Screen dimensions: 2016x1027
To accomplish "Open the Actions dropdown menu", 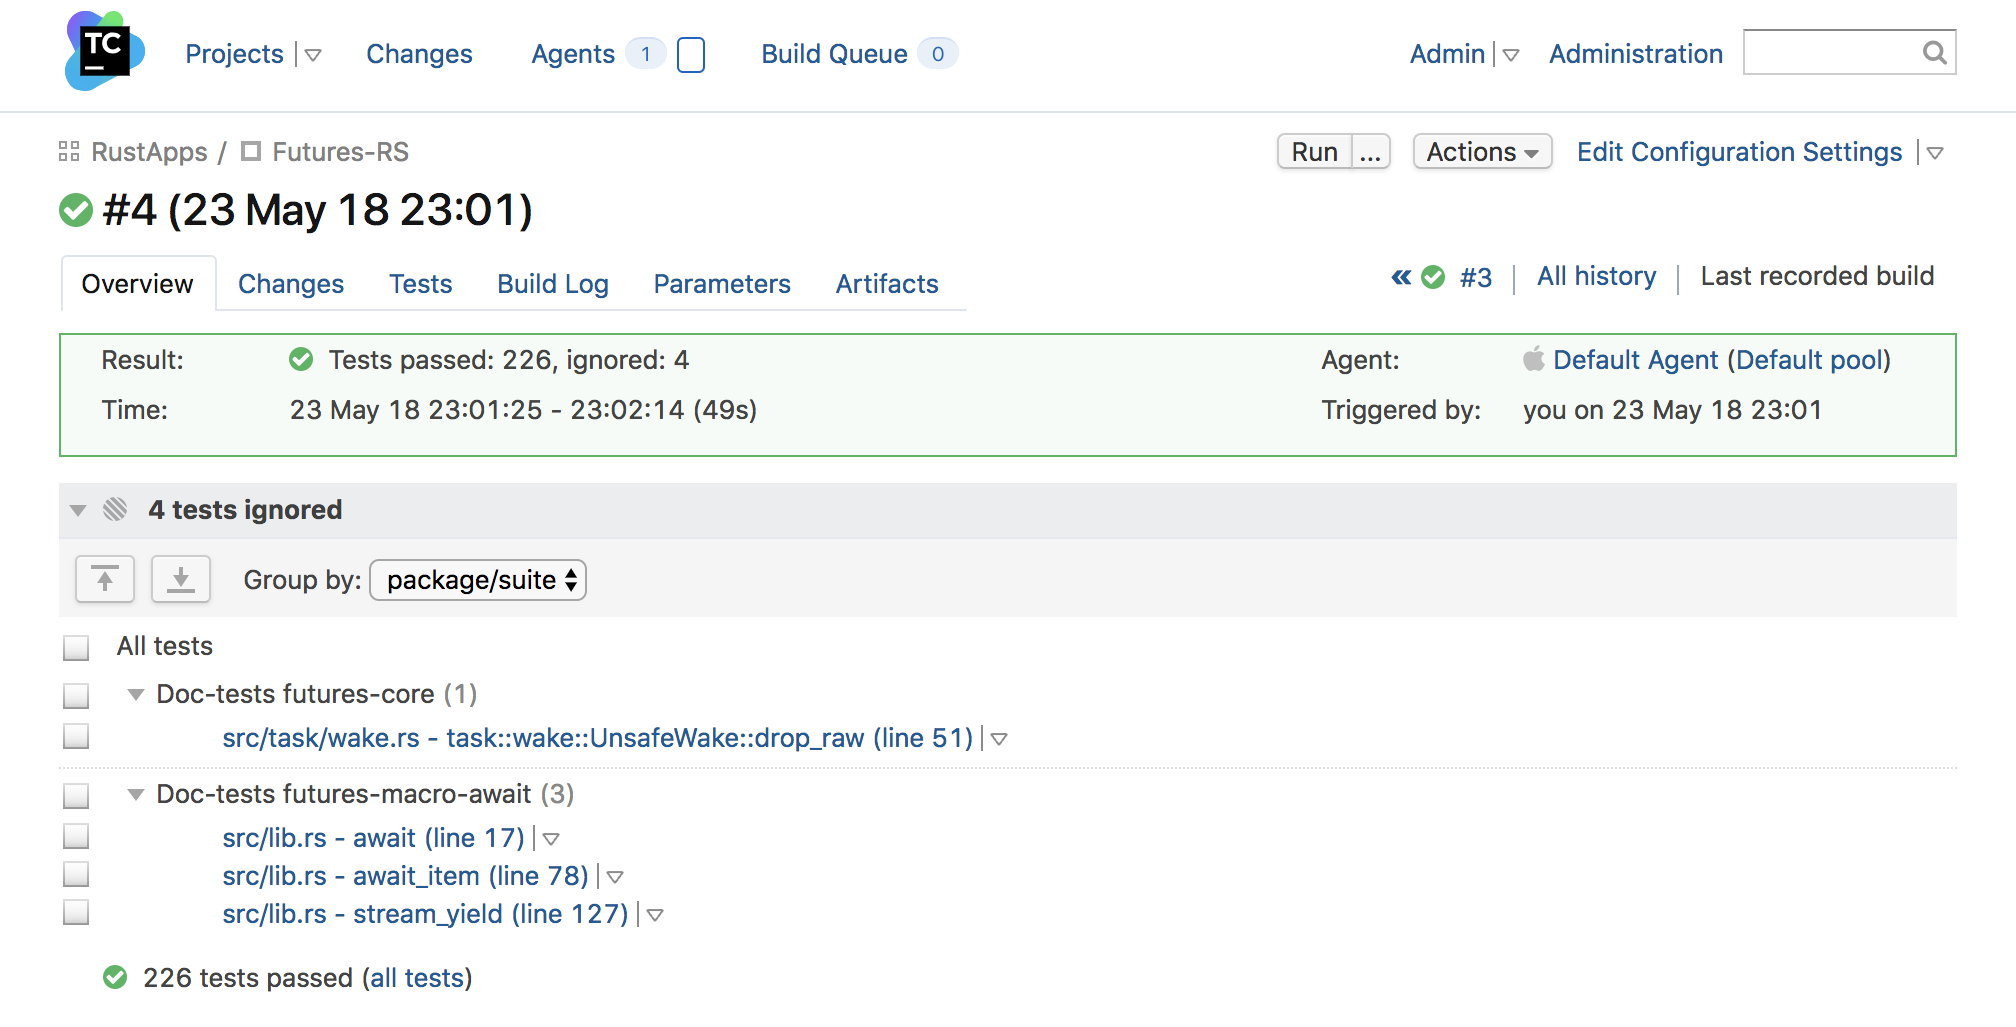I will [1482, 152].
